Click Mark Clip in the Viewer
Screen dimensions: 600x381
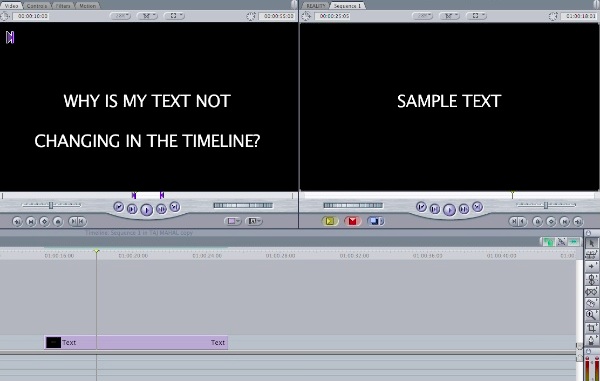pos(31,221)
